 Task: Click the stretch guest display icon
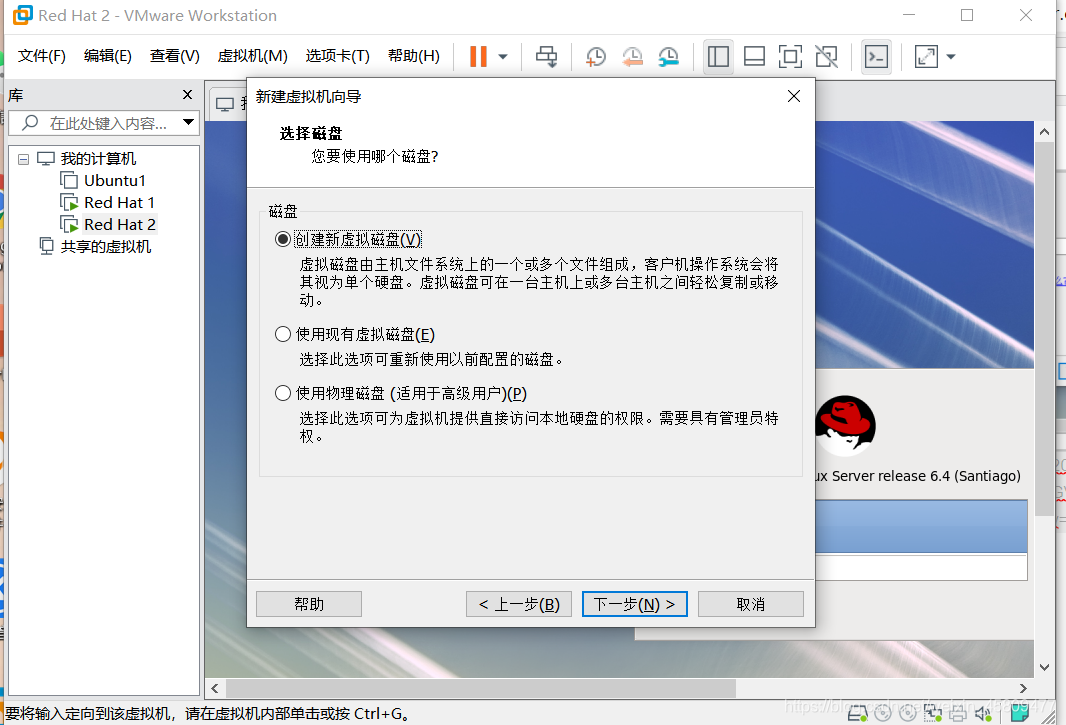927,56
